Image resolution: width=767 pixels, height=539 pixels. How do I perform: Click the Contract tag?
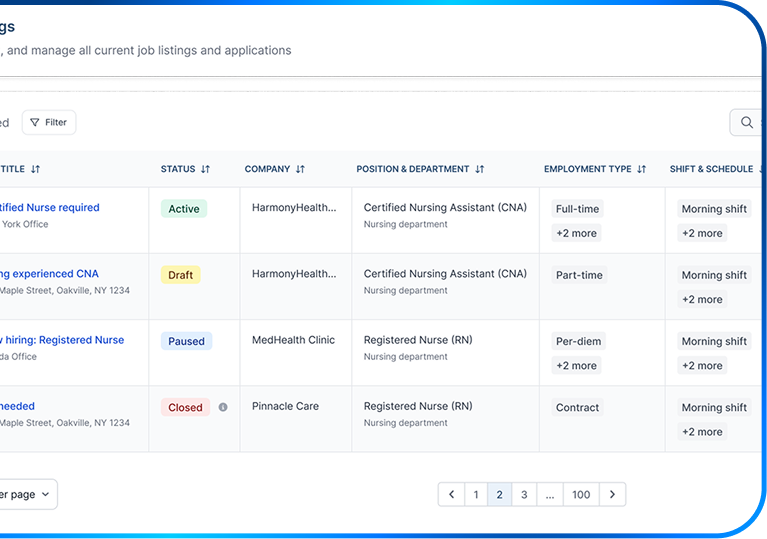tap(577, 407)
